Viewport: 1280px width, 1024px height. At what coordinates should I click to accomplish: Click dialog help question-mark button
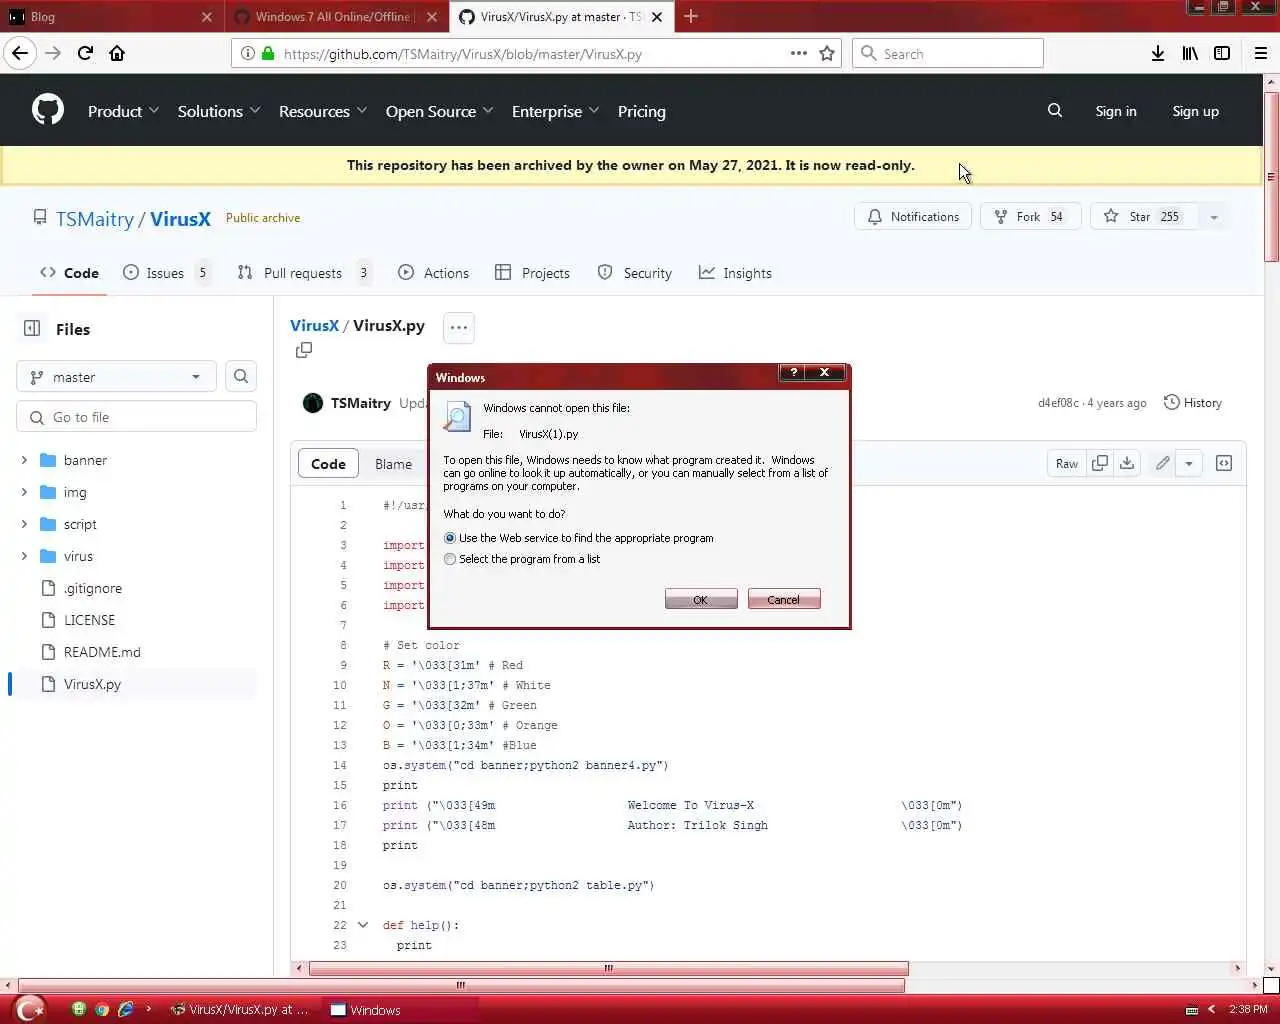coord(793,372)
